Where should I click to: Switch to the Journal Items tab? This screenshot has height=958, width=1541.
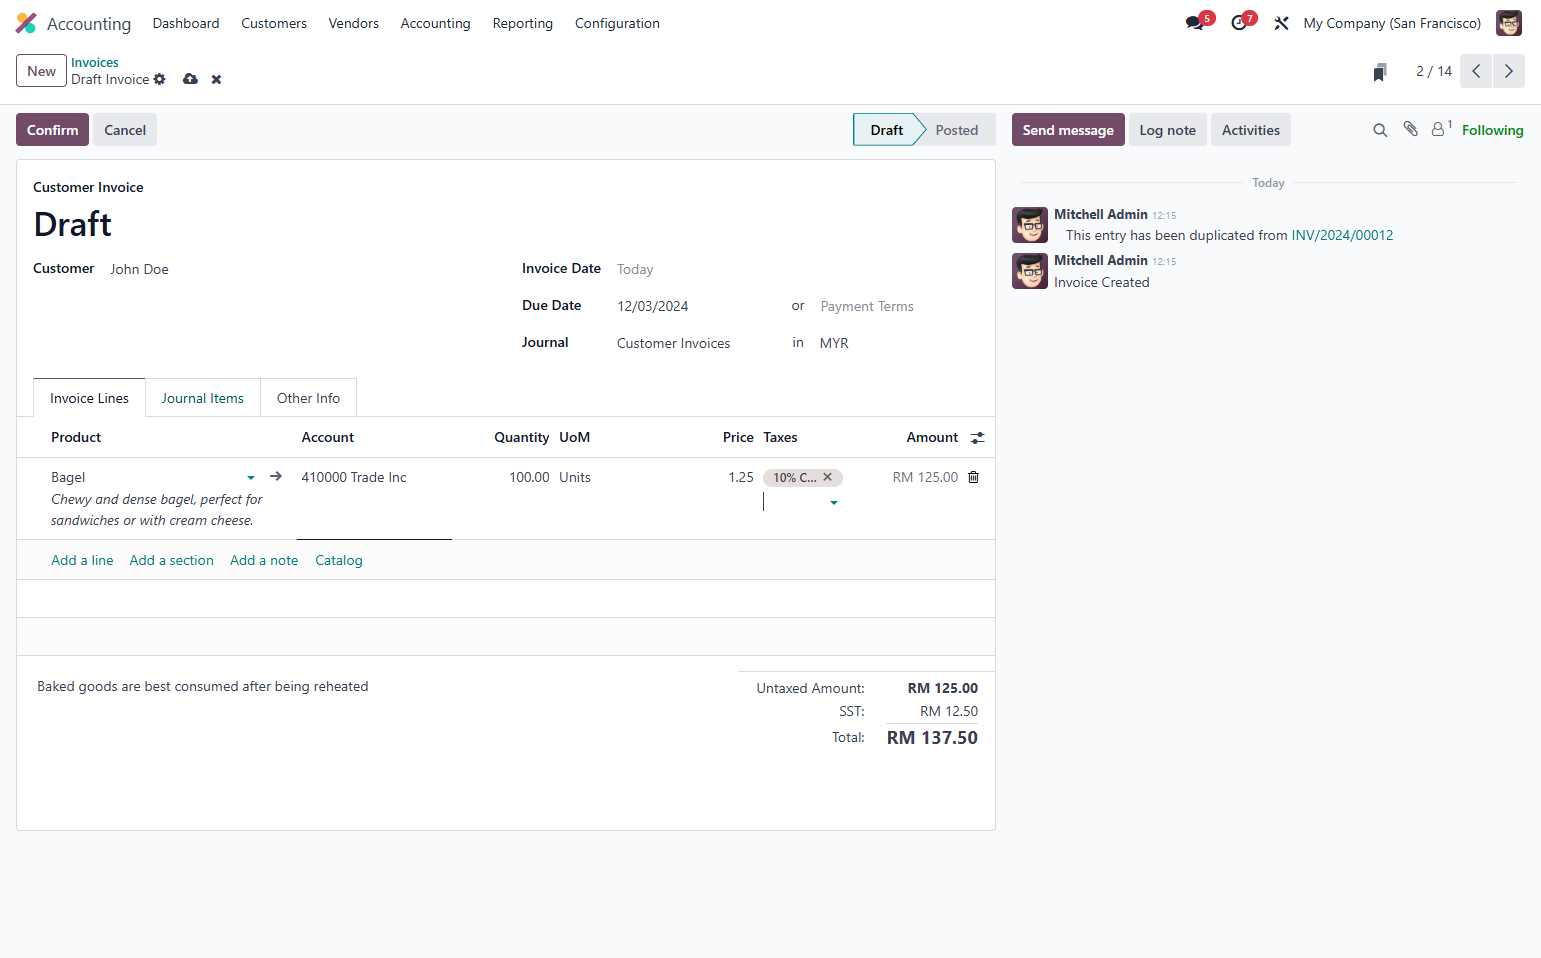[203, 398]
